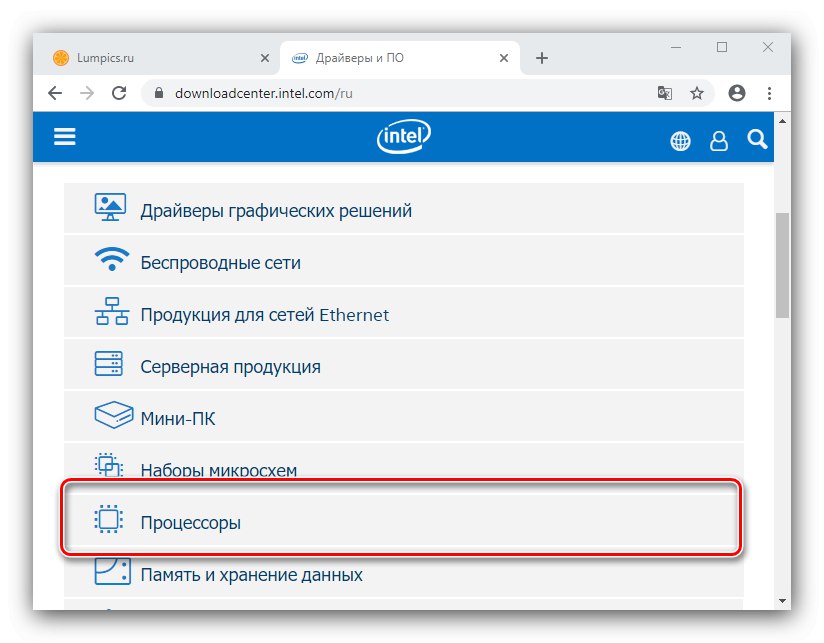Click the translate page icon
824x643 pixels.
(664, 93)
